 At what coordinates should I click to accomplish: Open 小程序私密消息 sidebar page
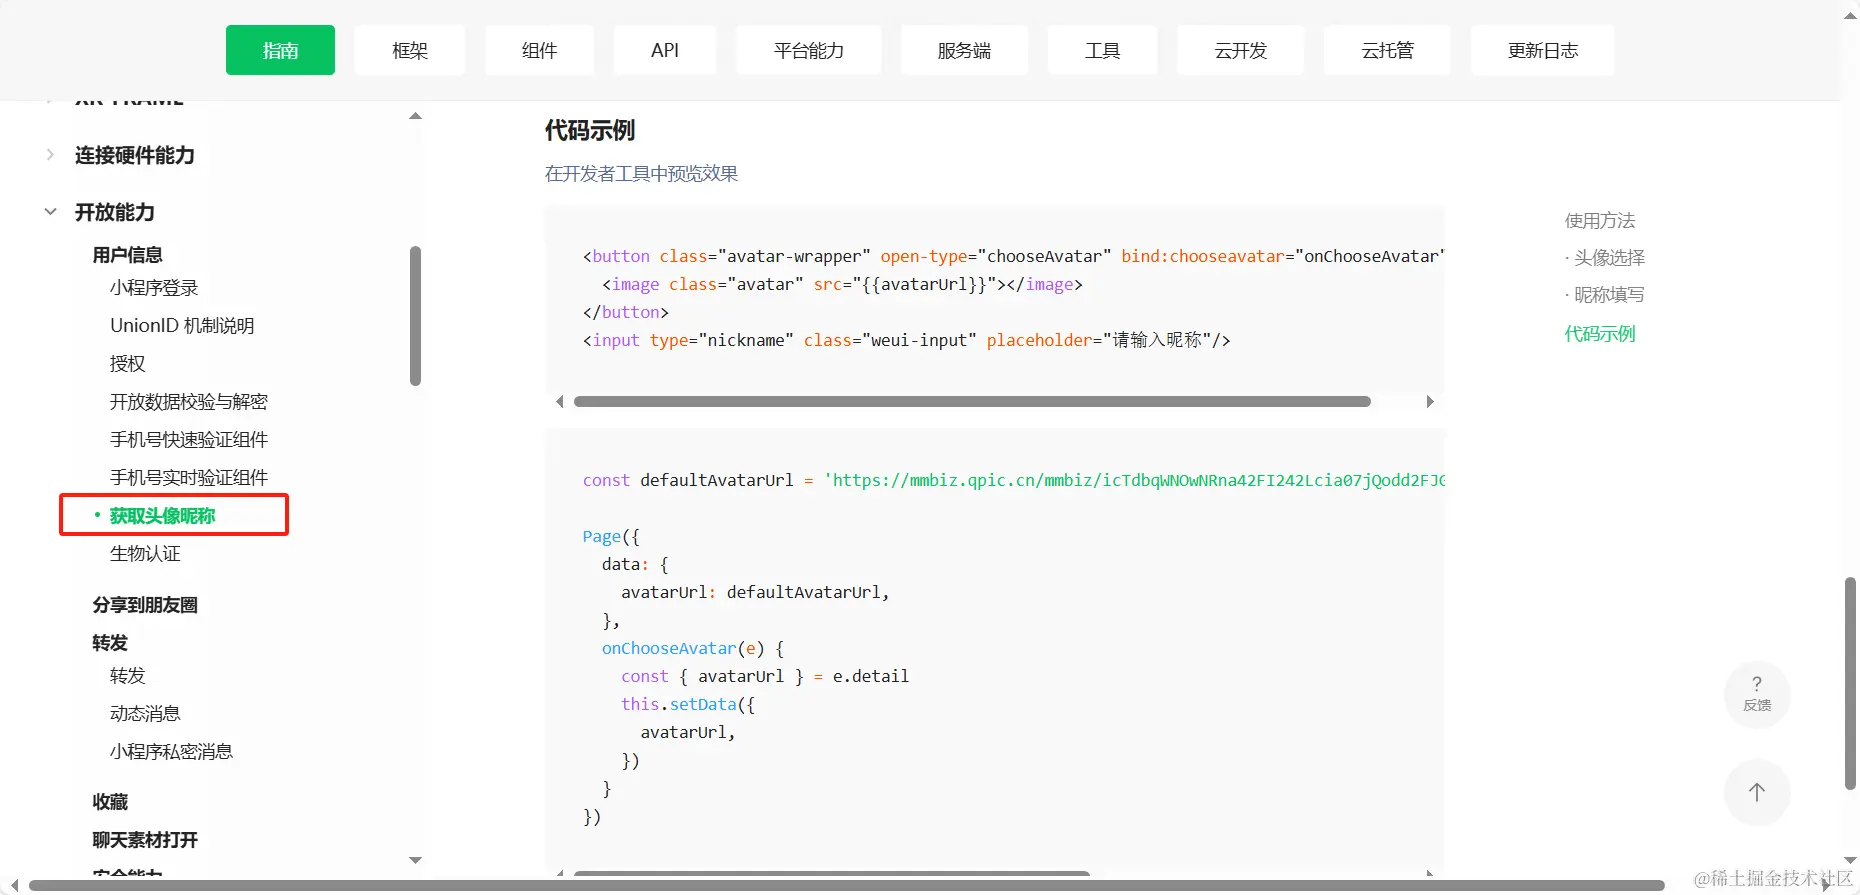pyautogui.click(x=172, y=752)
